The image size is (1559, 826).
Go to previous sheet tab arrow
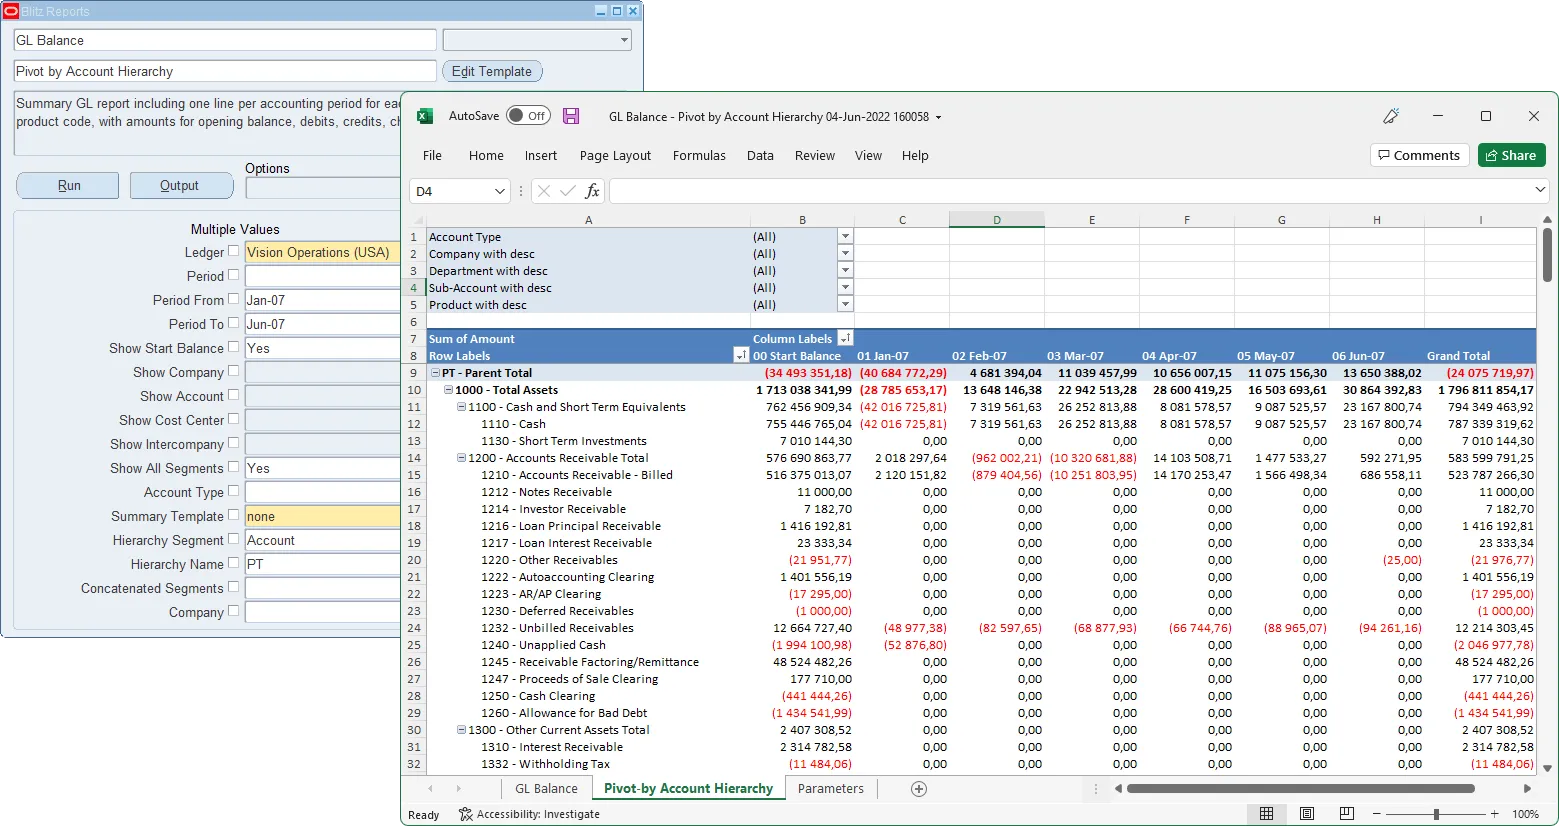[431, 789]
